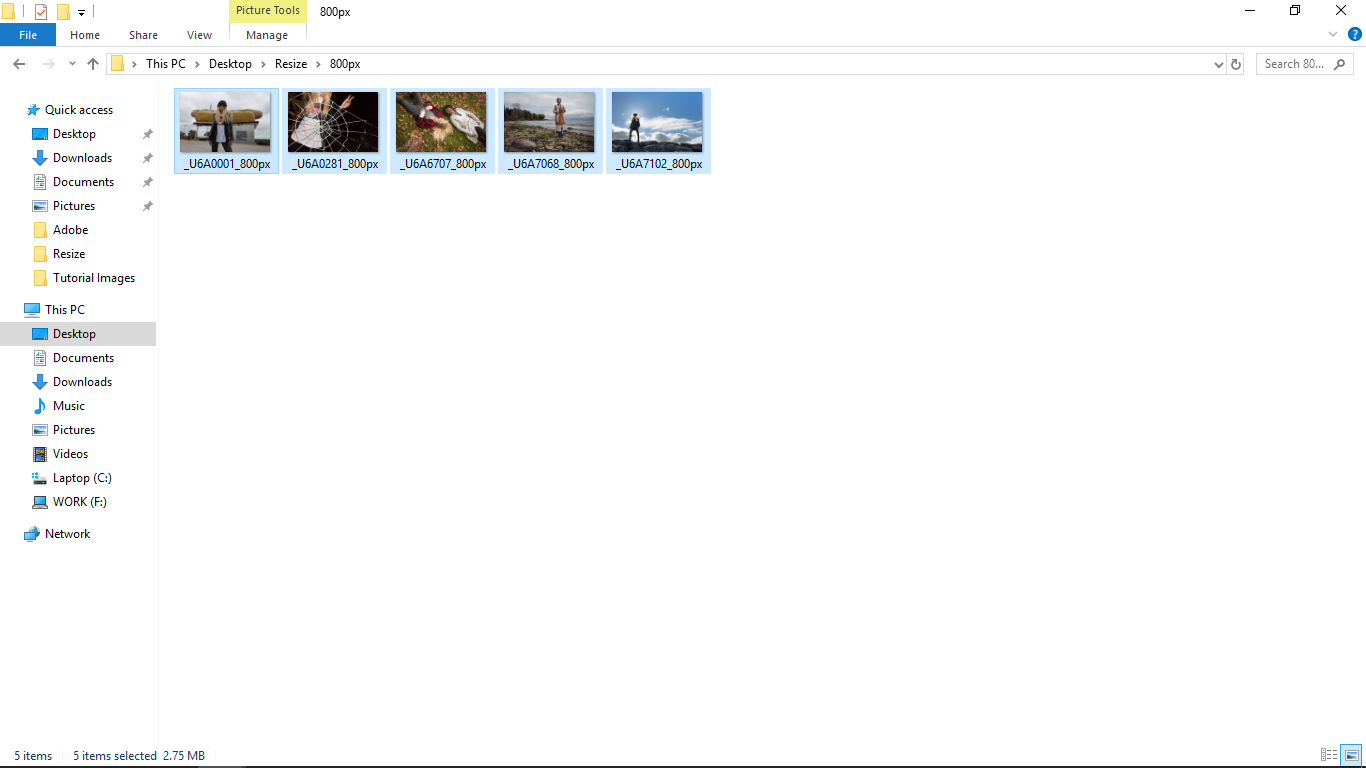This screenshot has width=1366, height=768.
Task: Open the recent locations dropdown arrow
Action: pyautogui.click(x=72, y=64)
